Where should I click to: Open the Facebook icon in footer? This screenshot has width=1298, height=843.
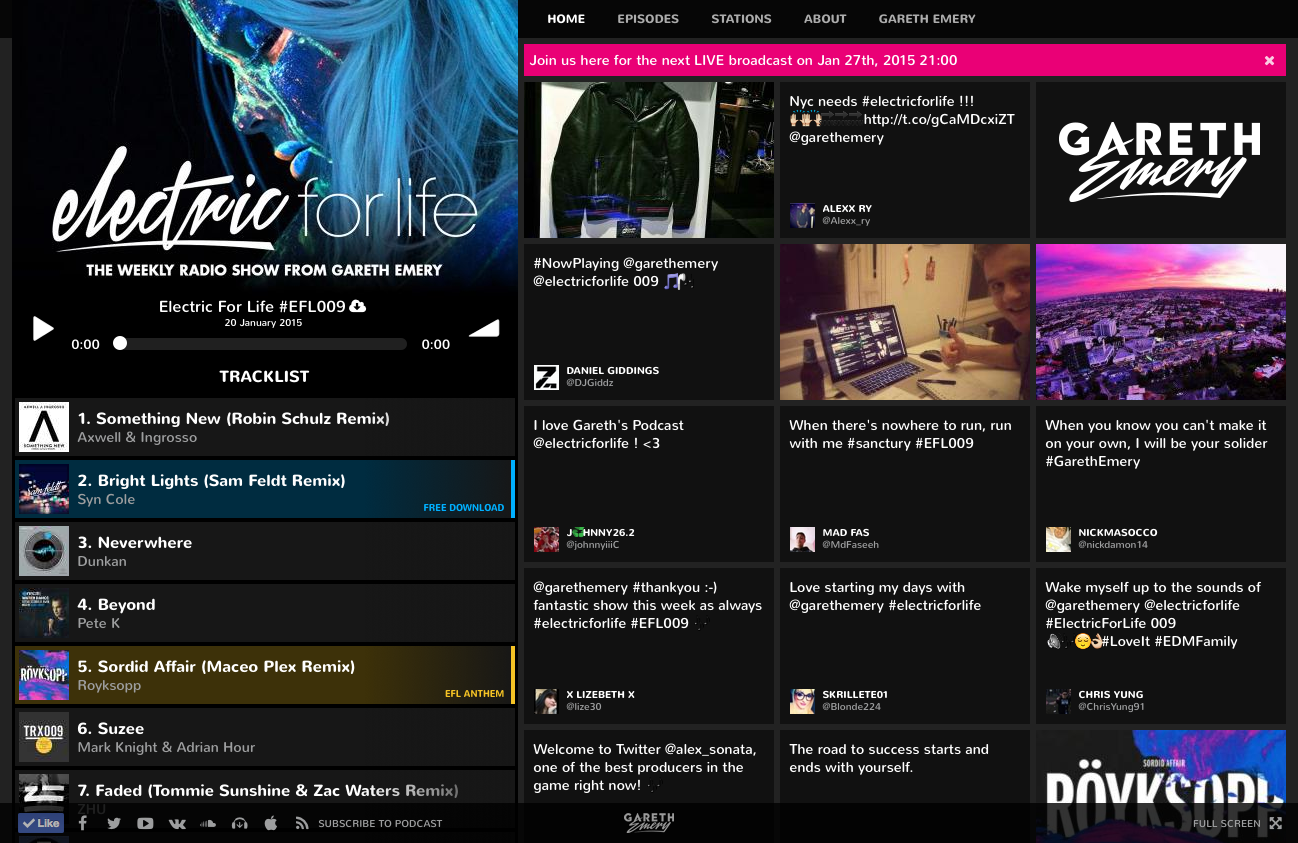click(x=83, y=823)
